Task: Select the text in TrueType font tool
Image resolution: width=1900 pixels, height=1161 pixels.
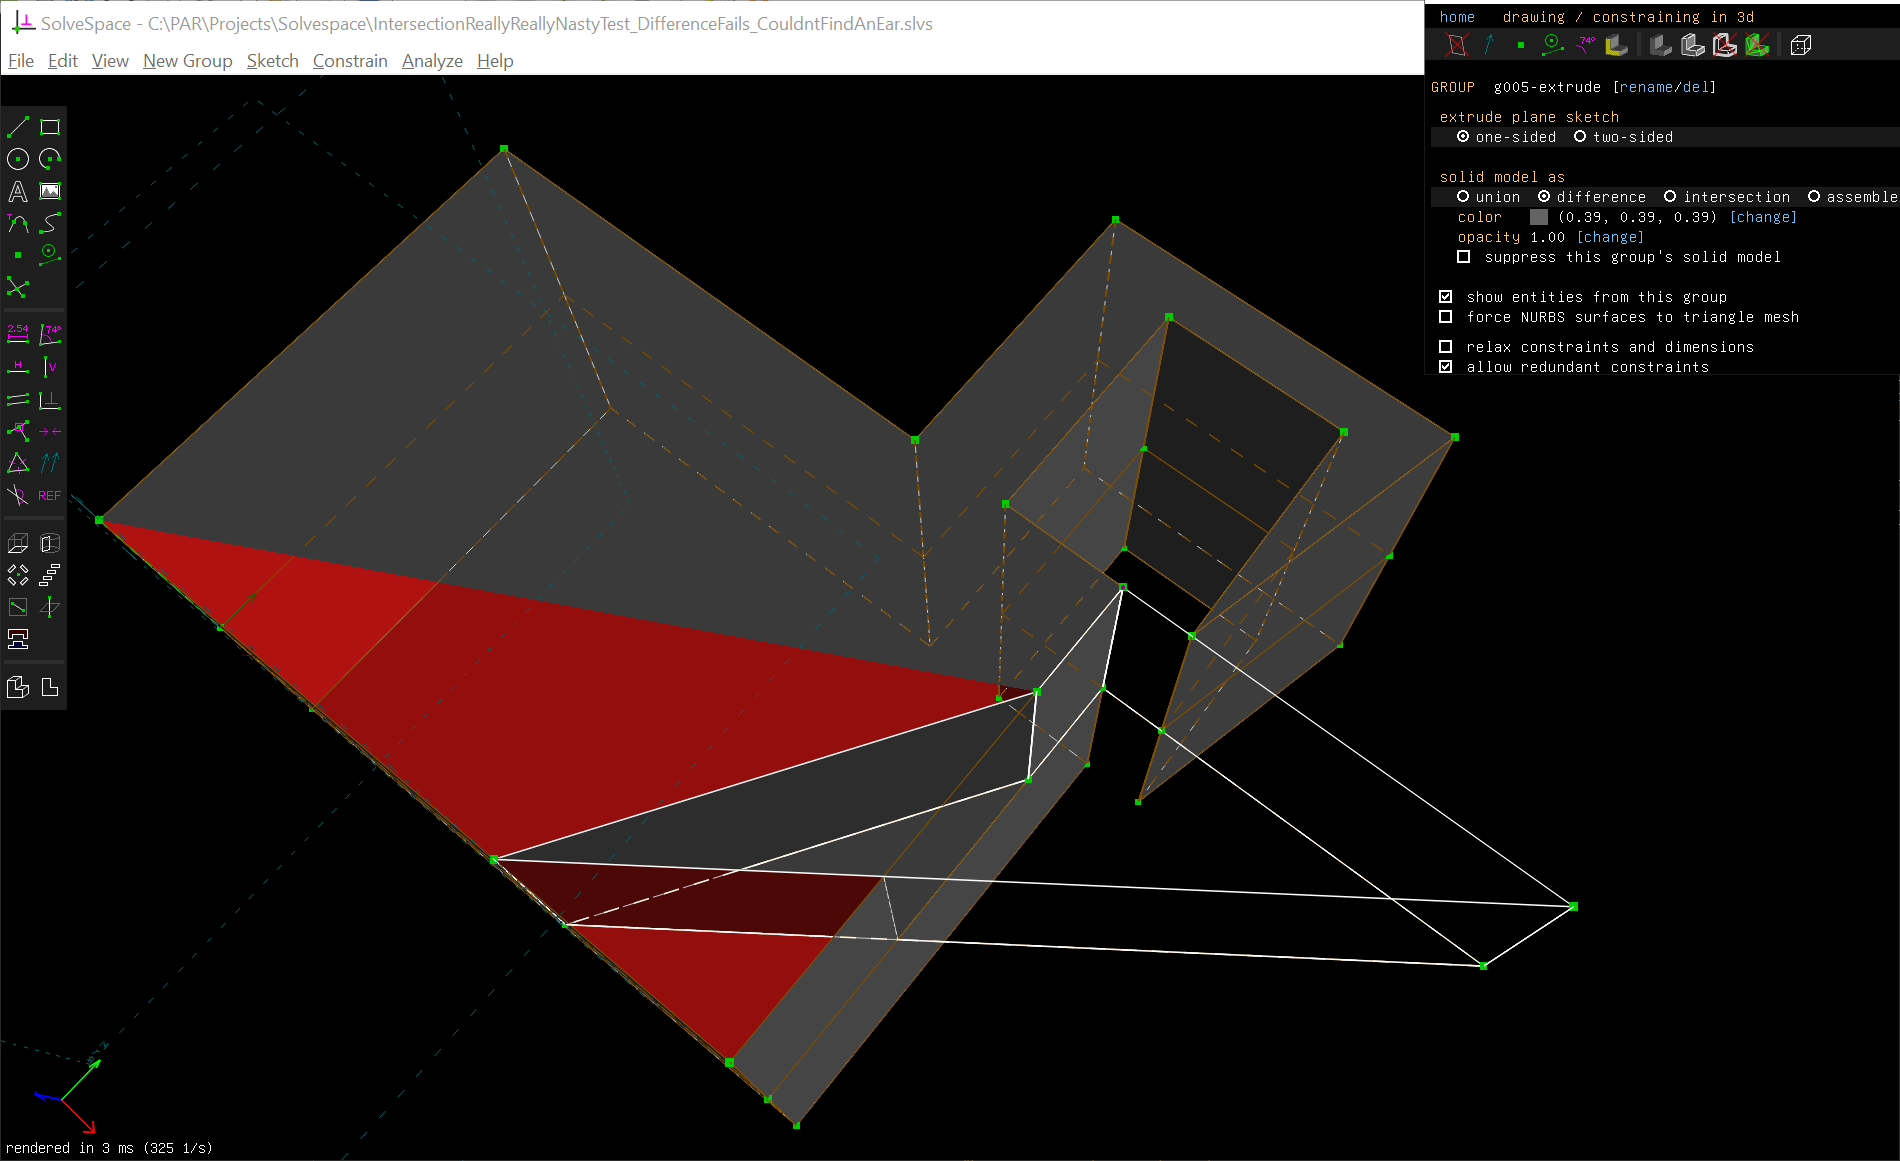Action: (18, 191)
